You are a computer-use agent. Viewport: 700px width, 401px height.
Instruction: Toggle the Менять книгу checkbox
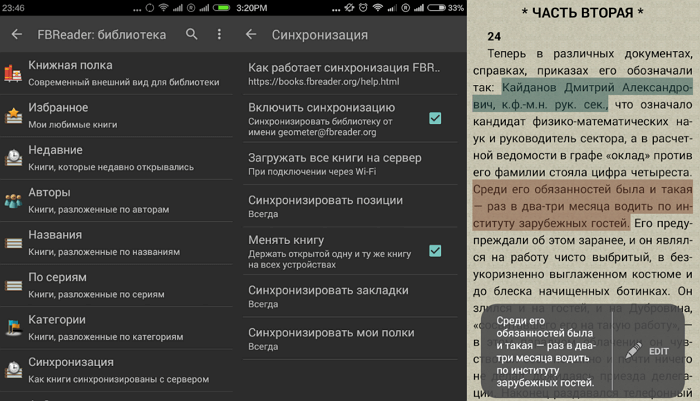435,250
